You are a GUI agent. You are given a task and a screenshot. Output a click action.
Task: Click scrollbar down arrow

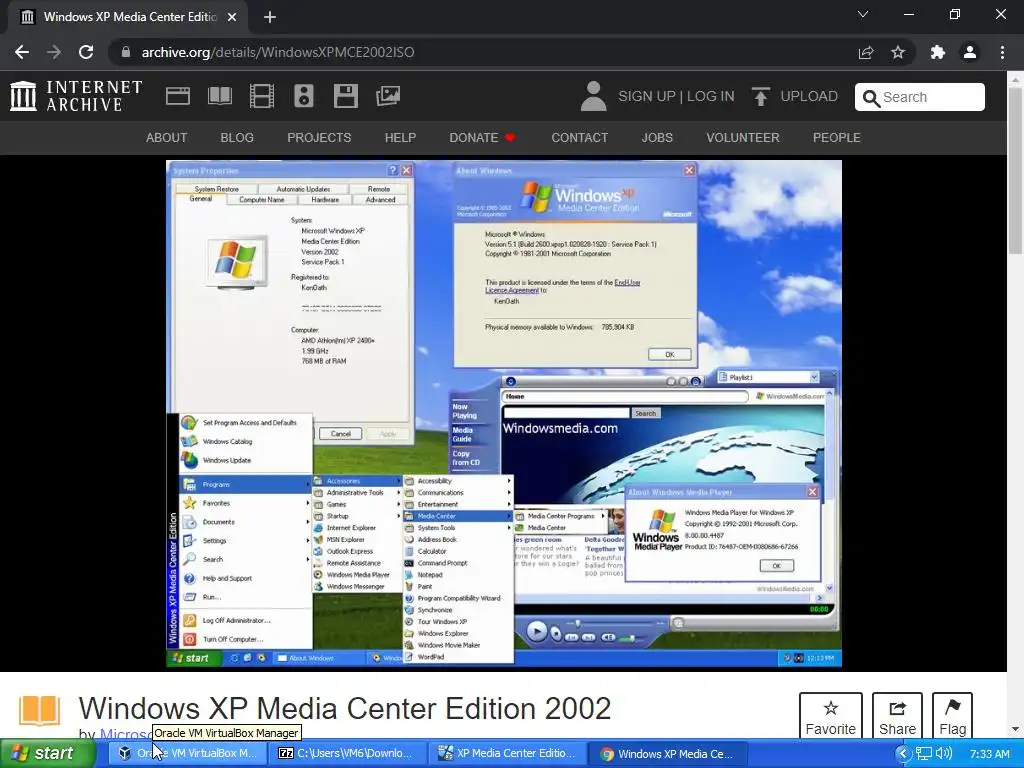(1016, 729)
